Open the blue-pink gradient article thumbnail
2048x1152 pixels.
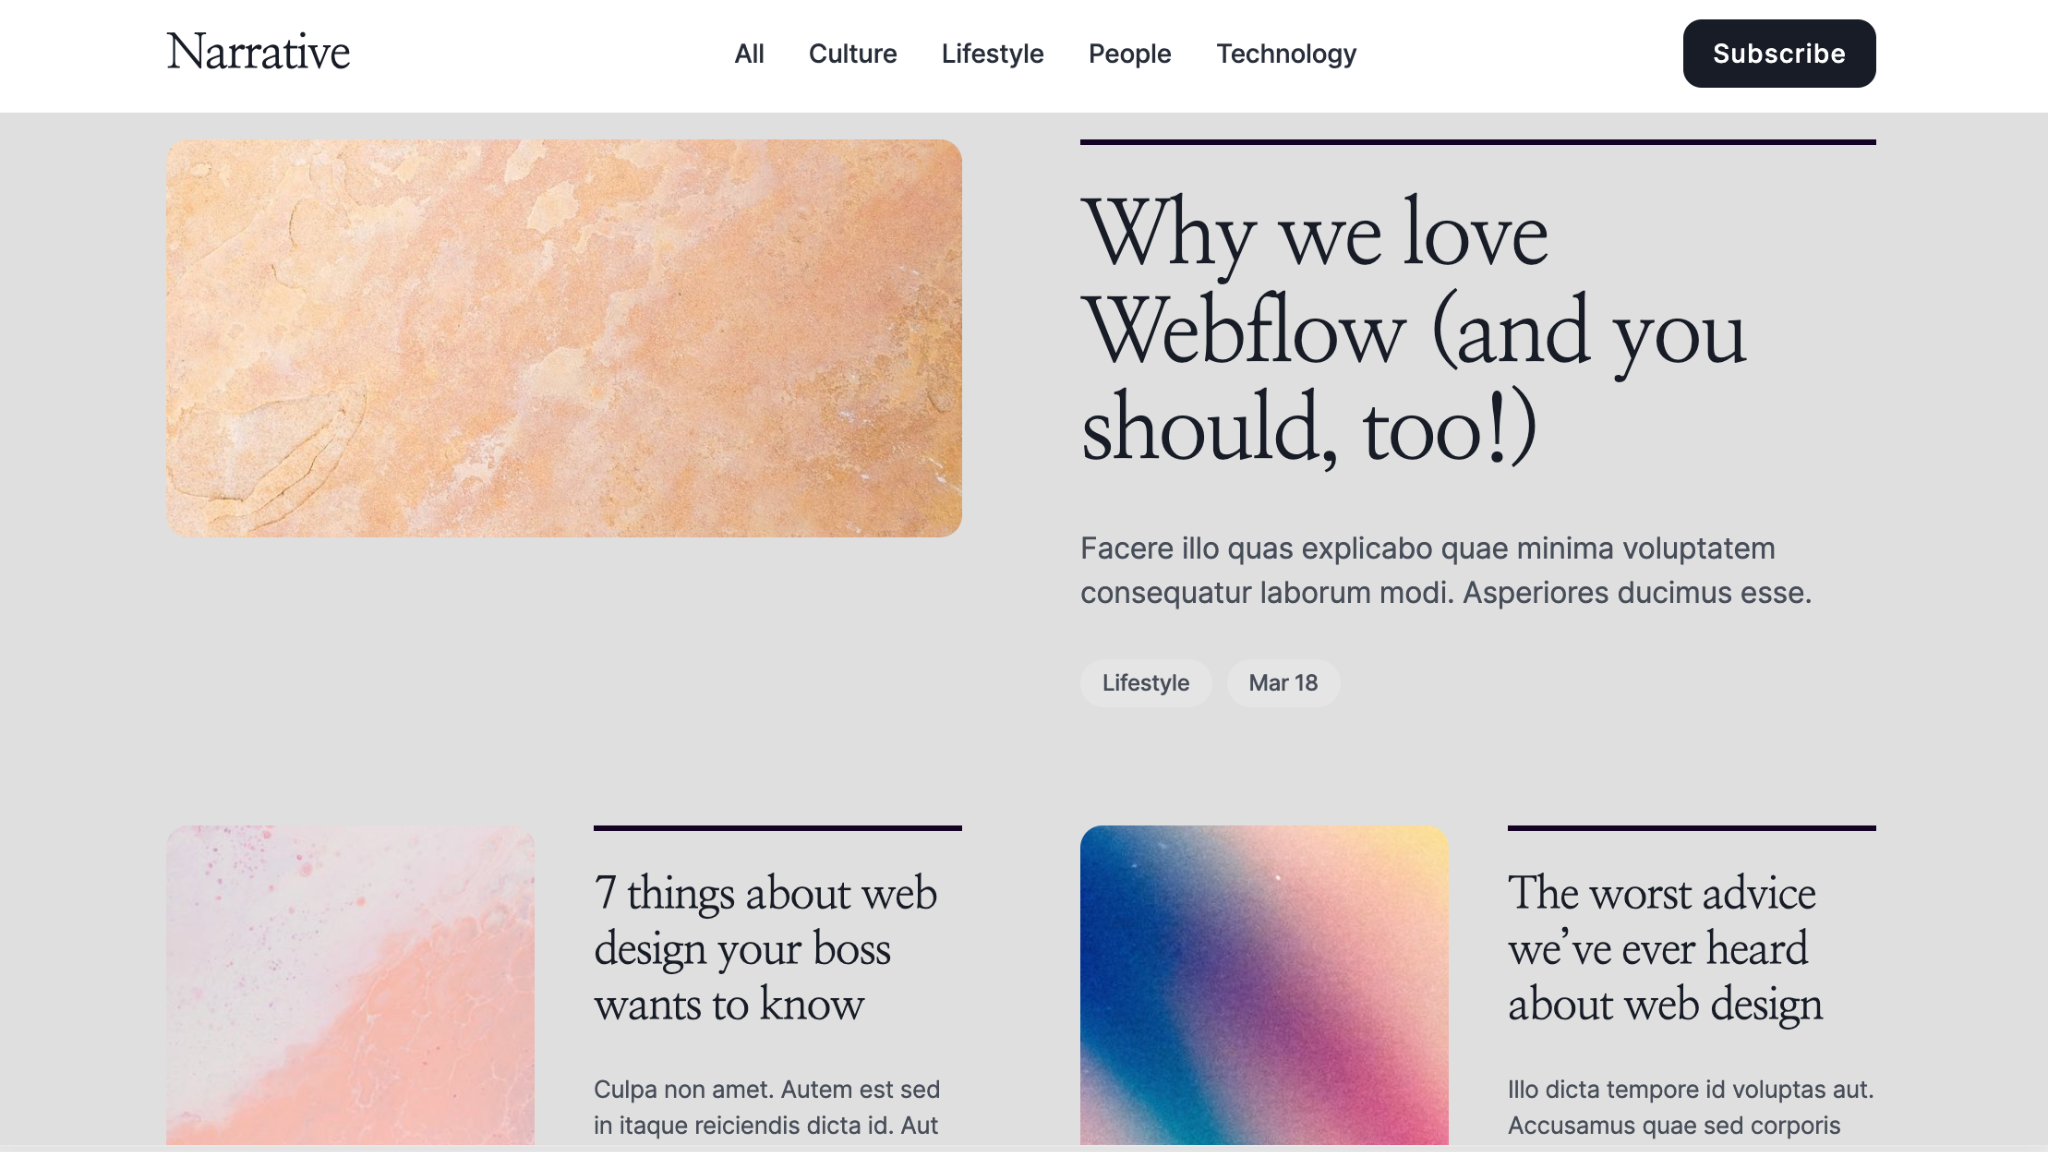click(1264, 985)
